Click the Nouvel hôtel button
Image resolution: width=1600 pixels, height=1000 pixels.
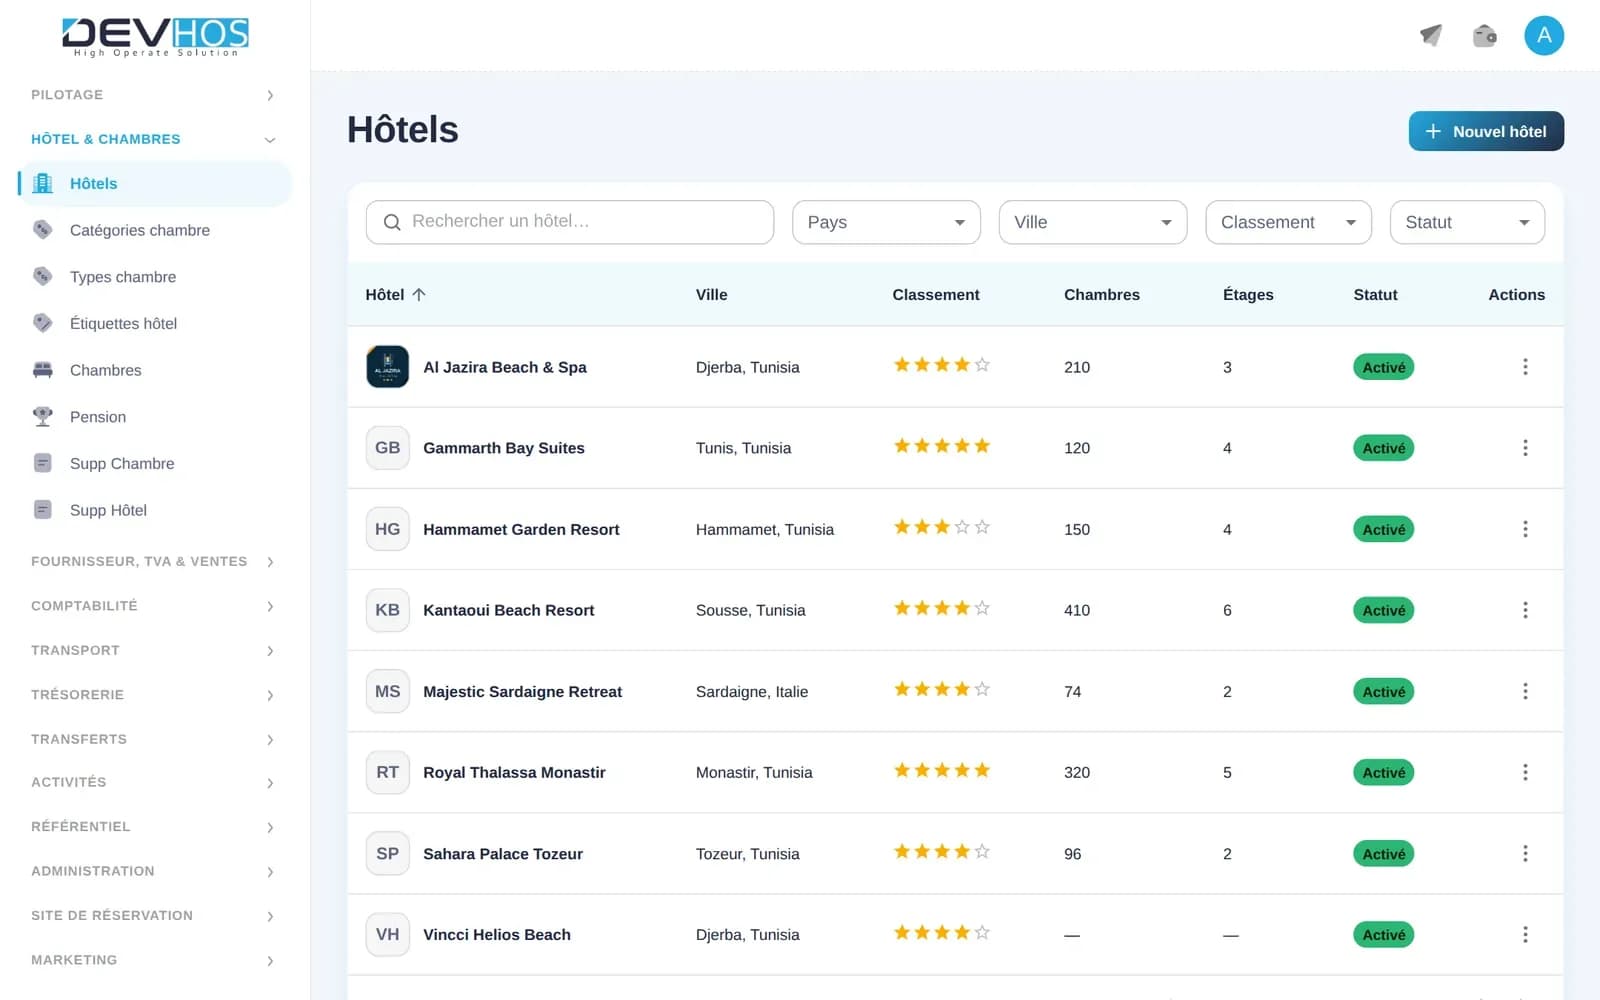coord(1486,131)
